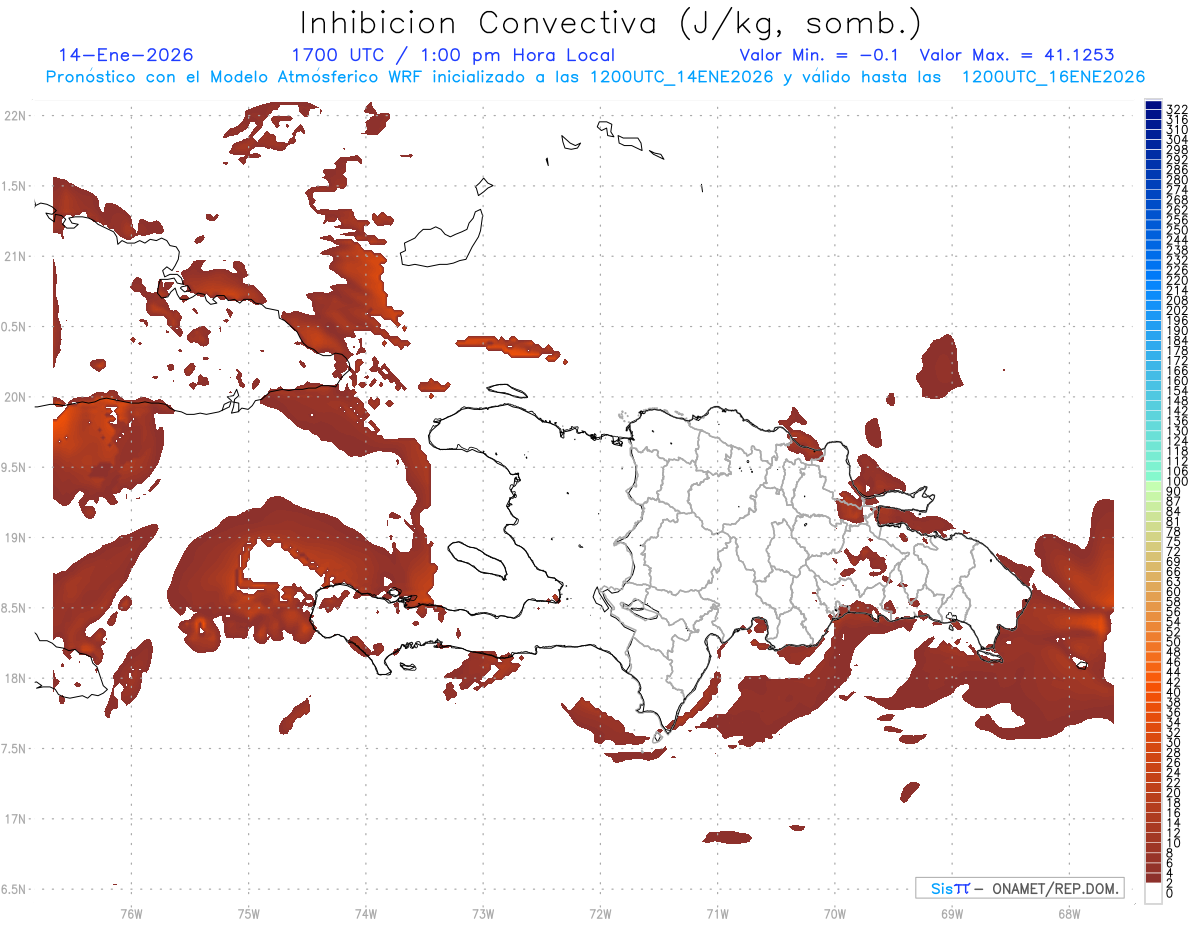Click the '73W' longitude label
Screen dimensions: 1200x927
[483, 913]
